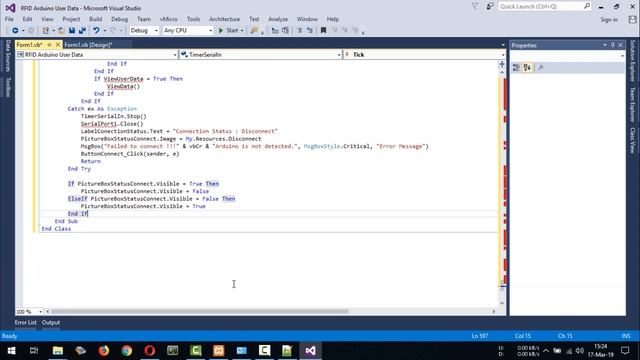640x360 pixels.
Task: Toggle auto-hide pin on Properties panel
Action: (613, 45)
